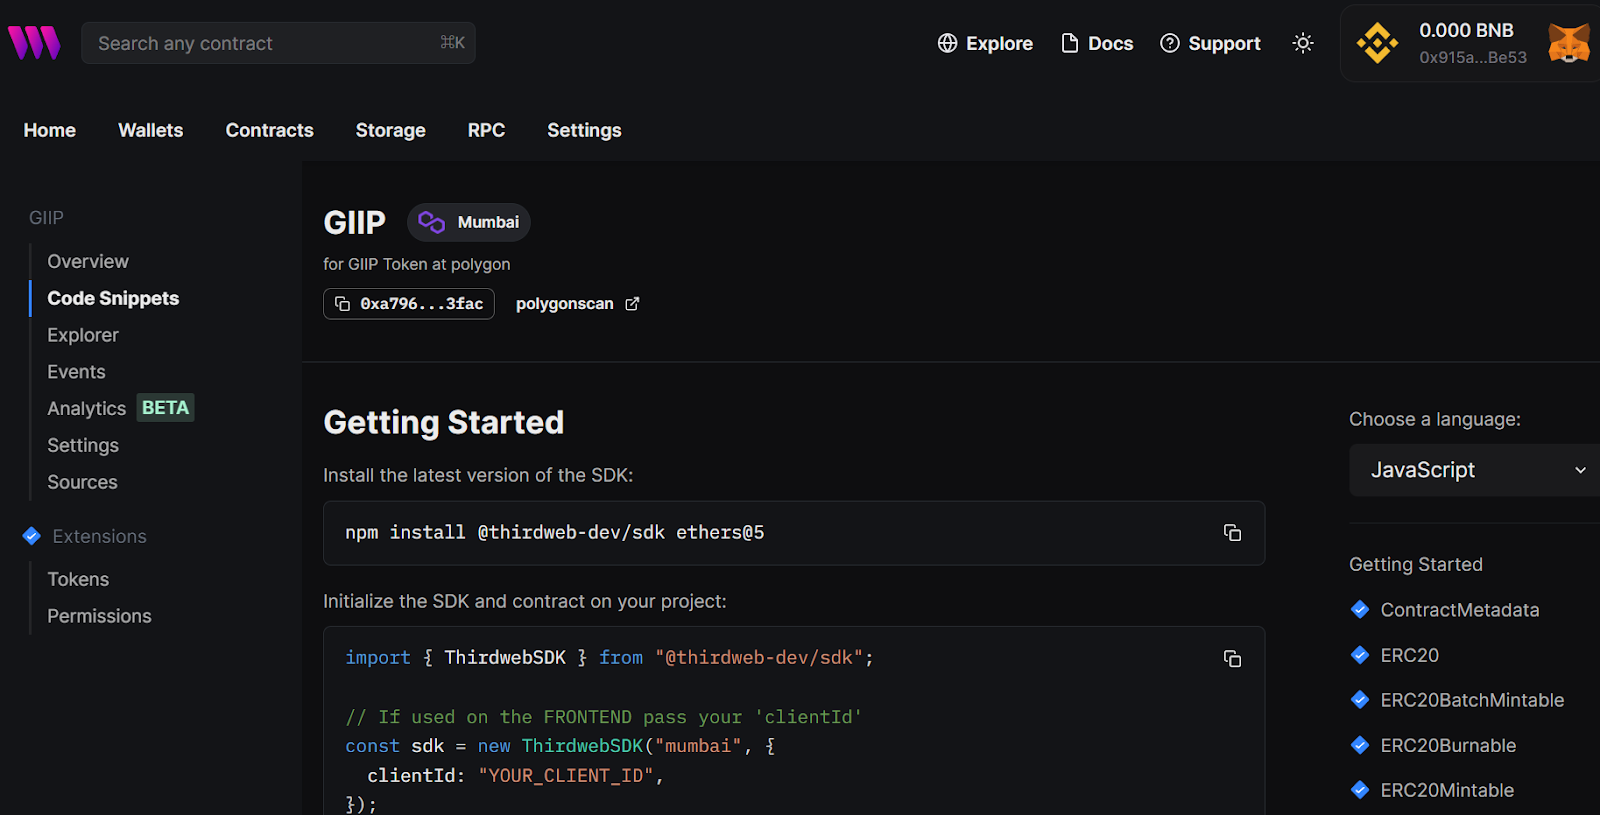This screenshot has height=815, width=1600.
Task: Switch to the Contracts tab
Action: [269, 130]
